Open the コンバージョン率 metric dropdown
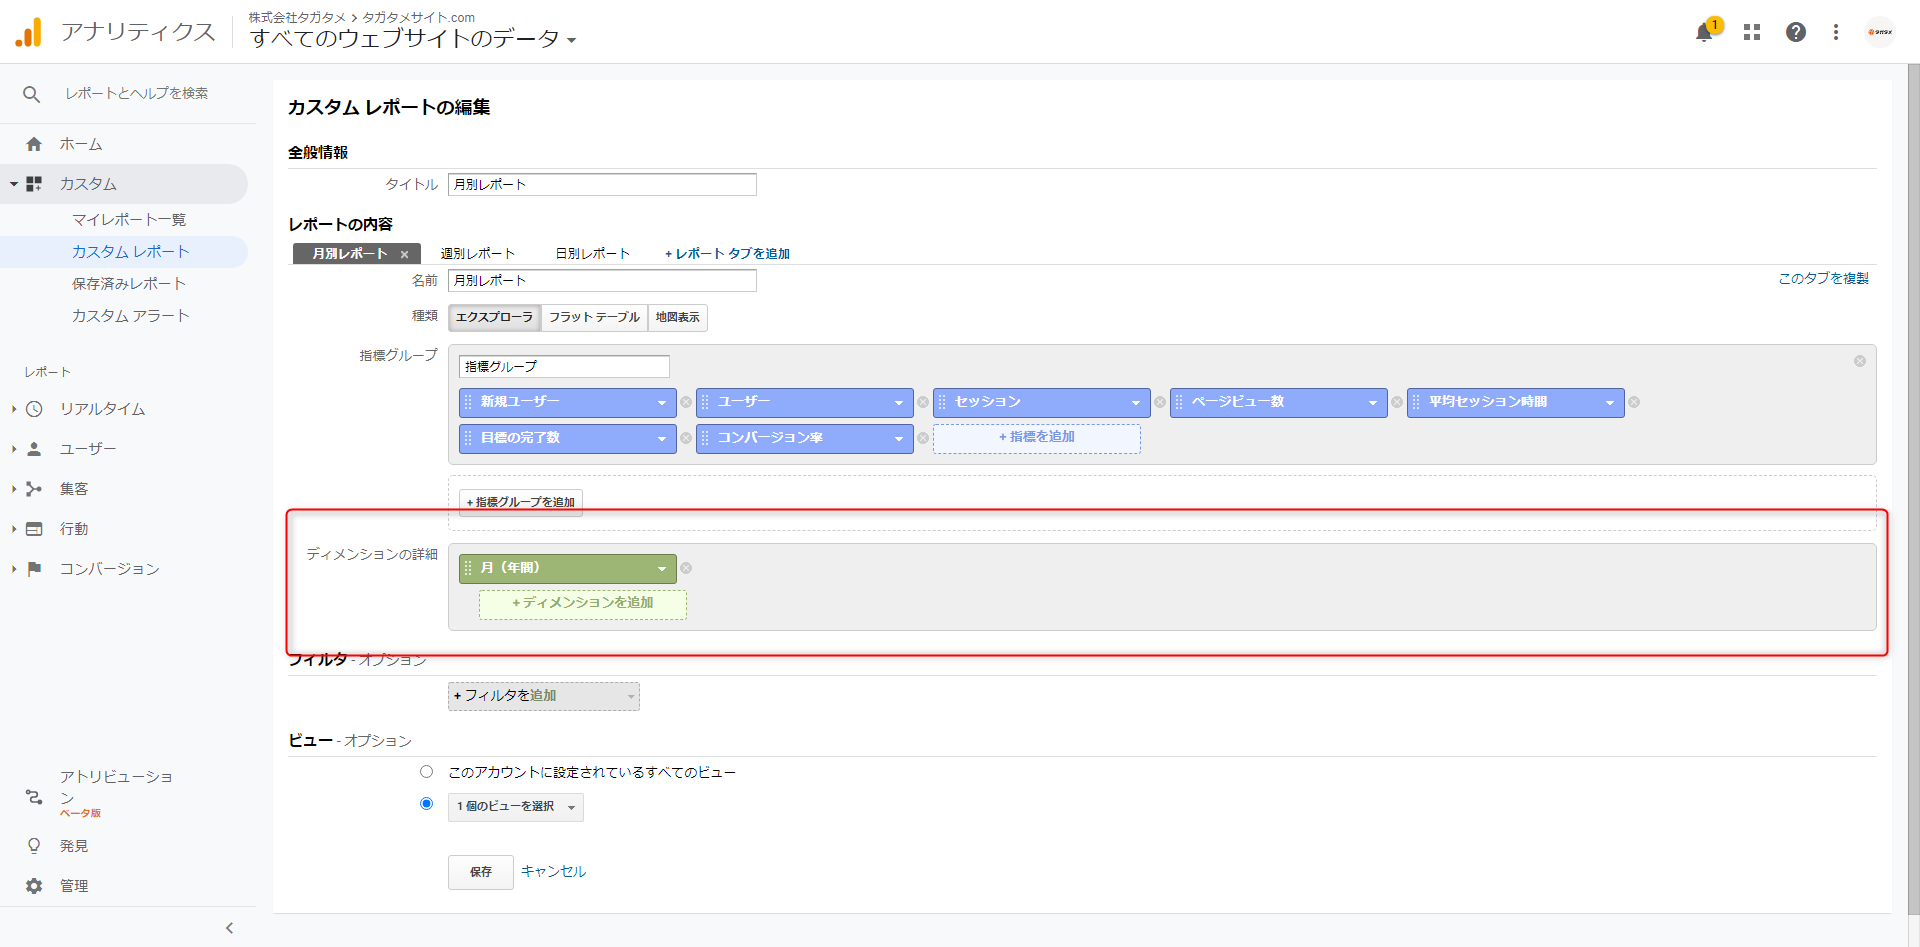The image size is (1920, 947). [898, 439]
